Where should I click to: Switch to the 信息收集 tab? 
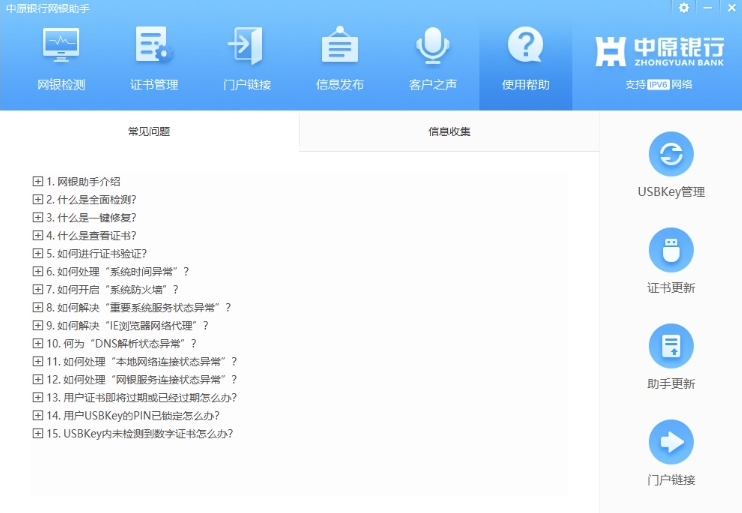pos(449,132)
